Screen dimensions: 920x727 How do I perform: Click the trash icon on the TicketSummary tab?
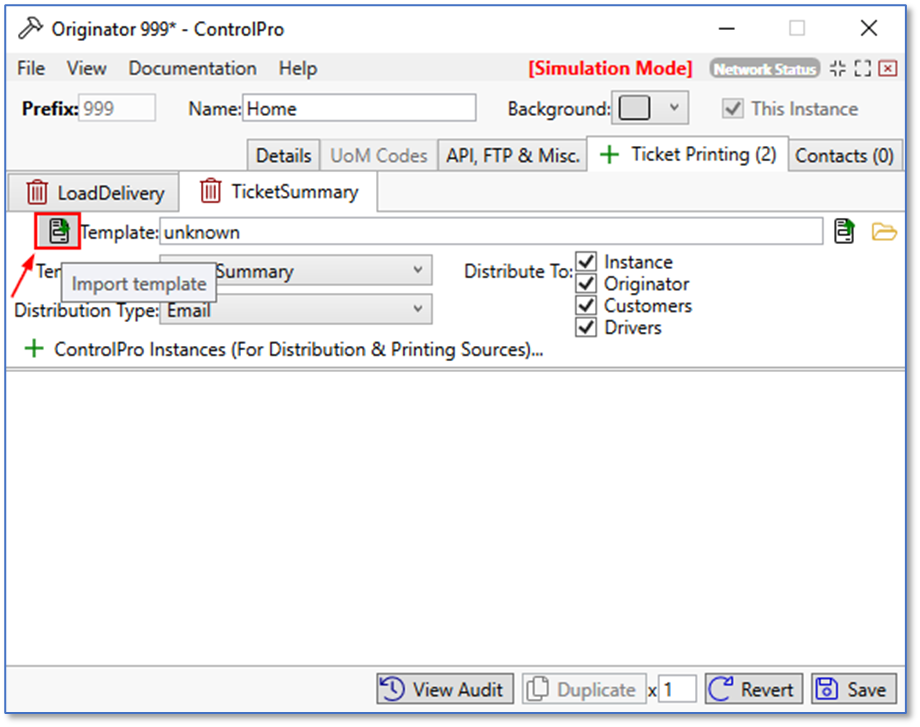click(x=211, y=190)
